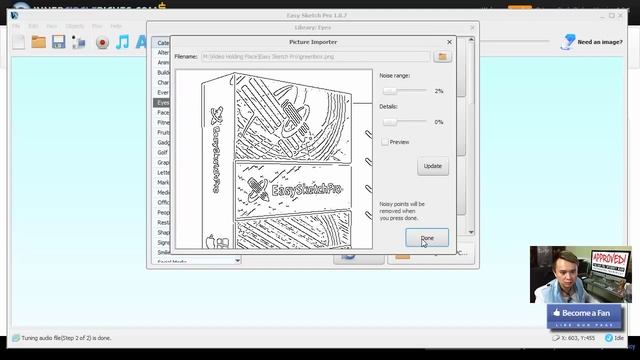Open the category dropdown arrow below the list
Screen dimensions: 640x360
click(x=238, y=260)
